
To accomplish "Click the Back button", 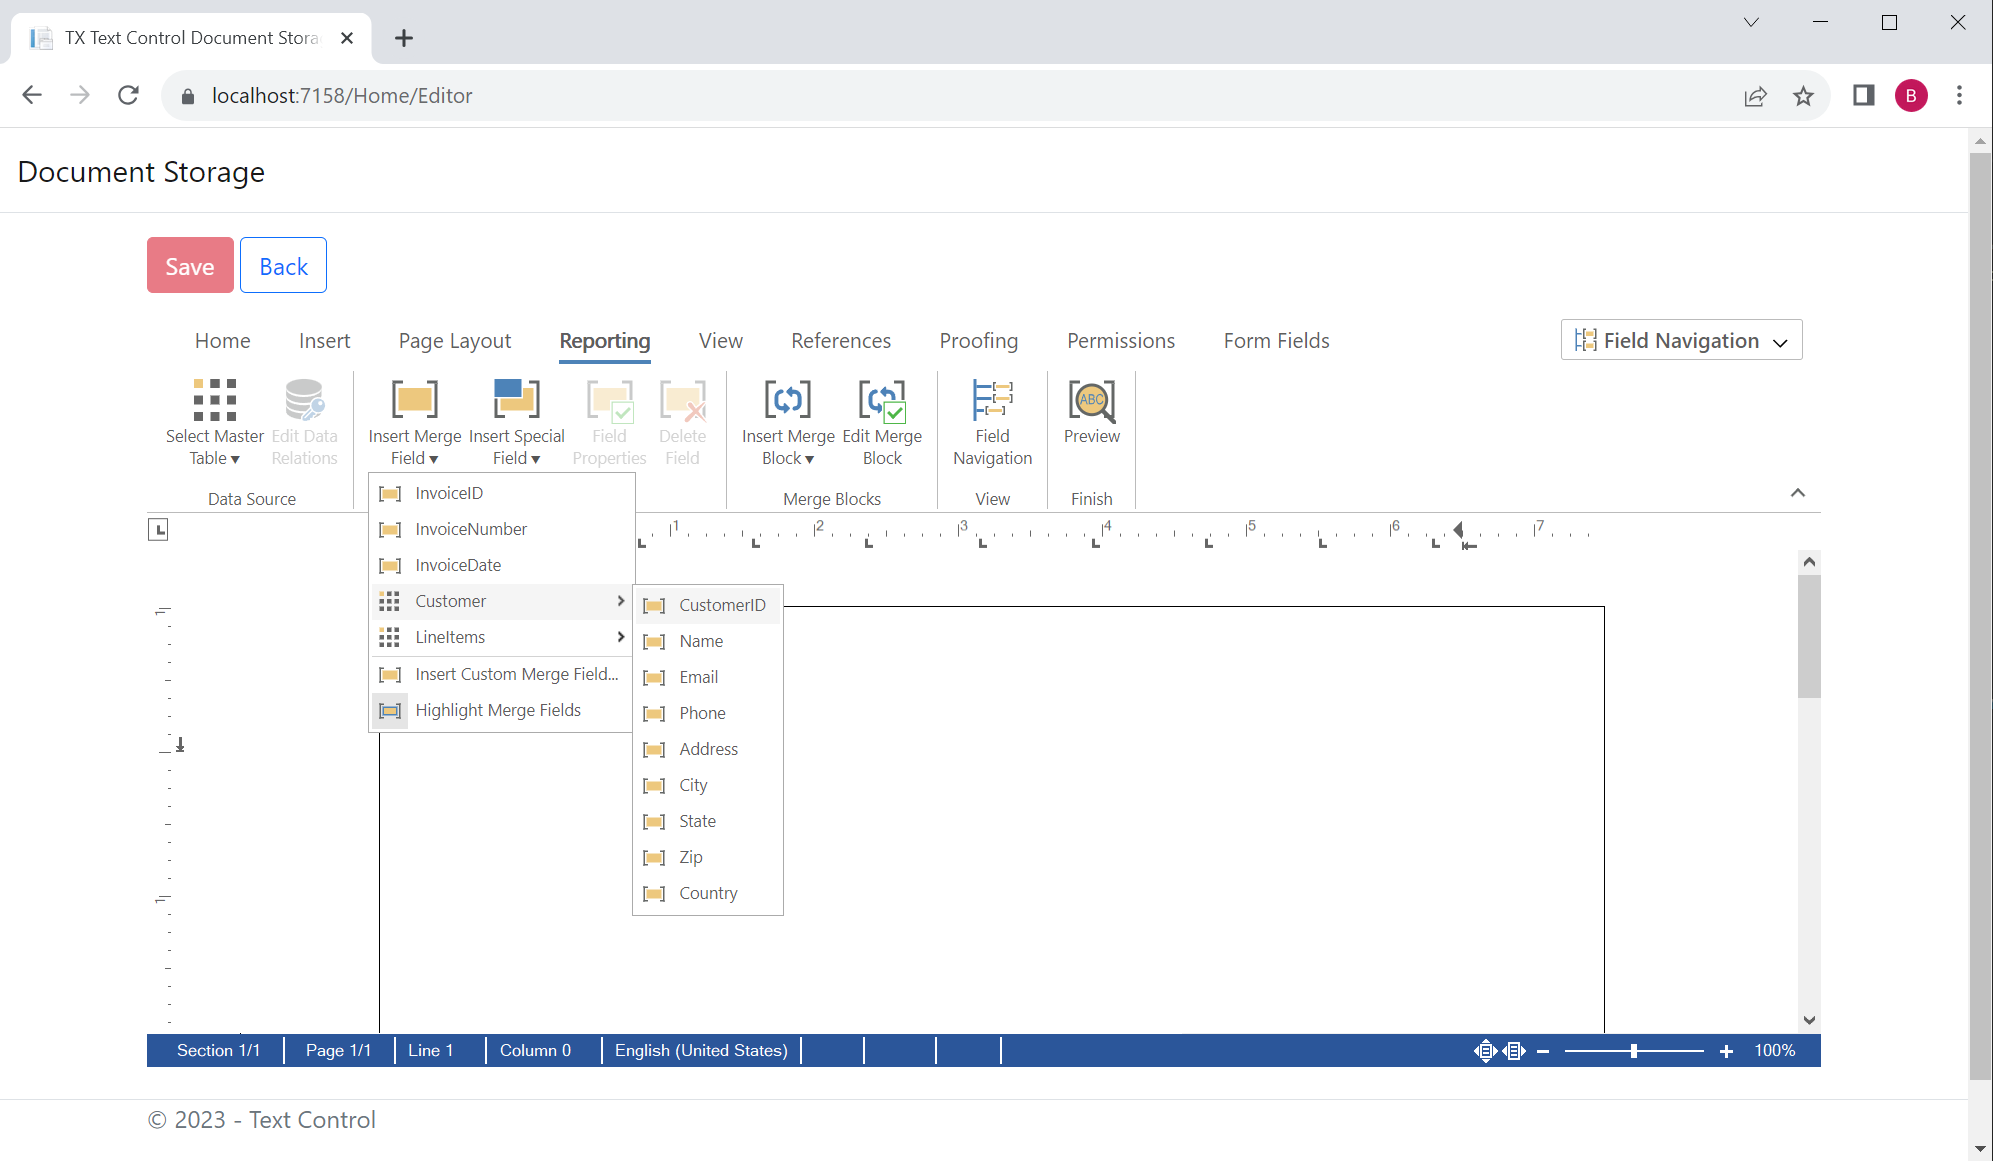I will (x=283, y=265).
